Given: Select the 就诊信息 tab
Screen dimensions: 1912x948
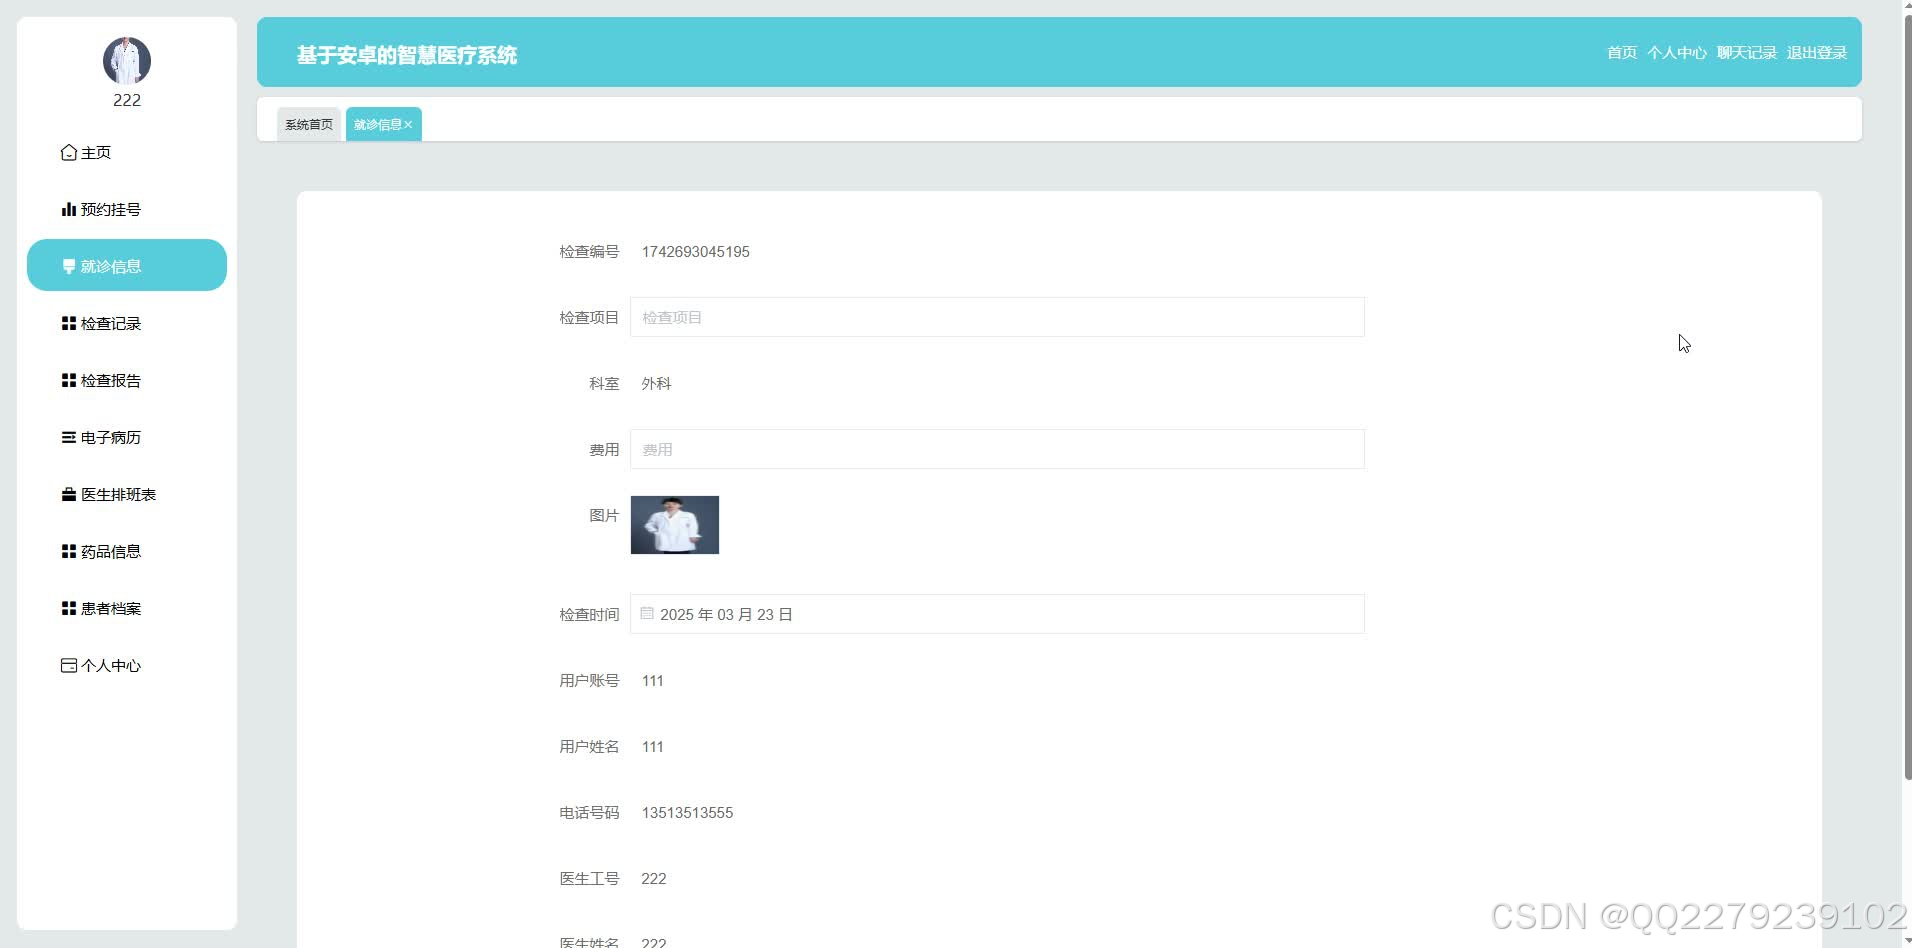Looking at the screenshot, I should pyautogui.click(x=379, y=124).
